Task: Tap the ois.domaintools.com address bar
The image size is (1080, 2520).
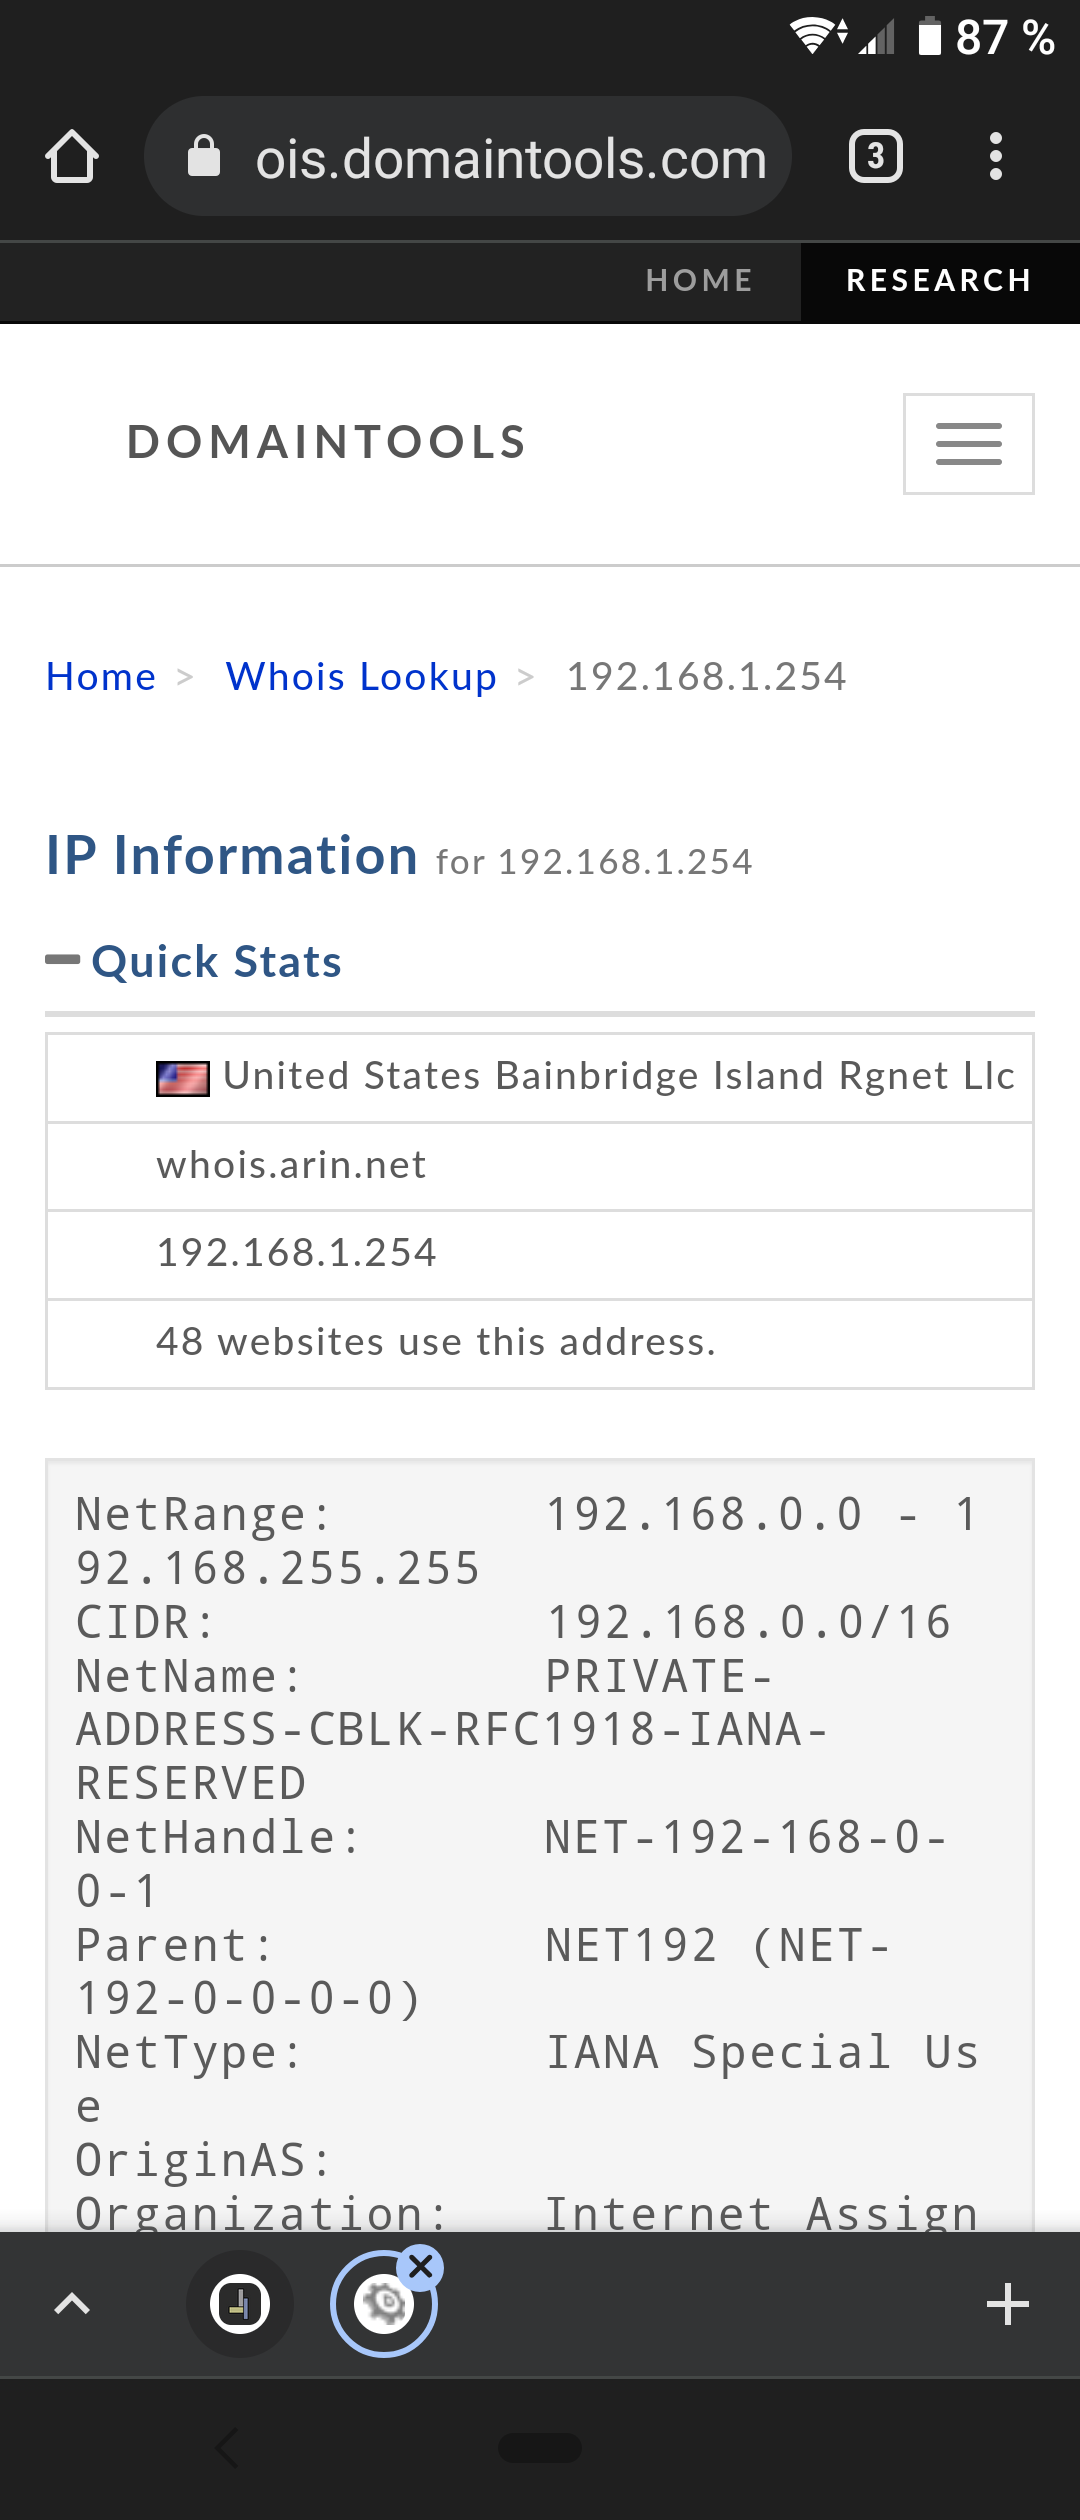Action: coord(468,156)
